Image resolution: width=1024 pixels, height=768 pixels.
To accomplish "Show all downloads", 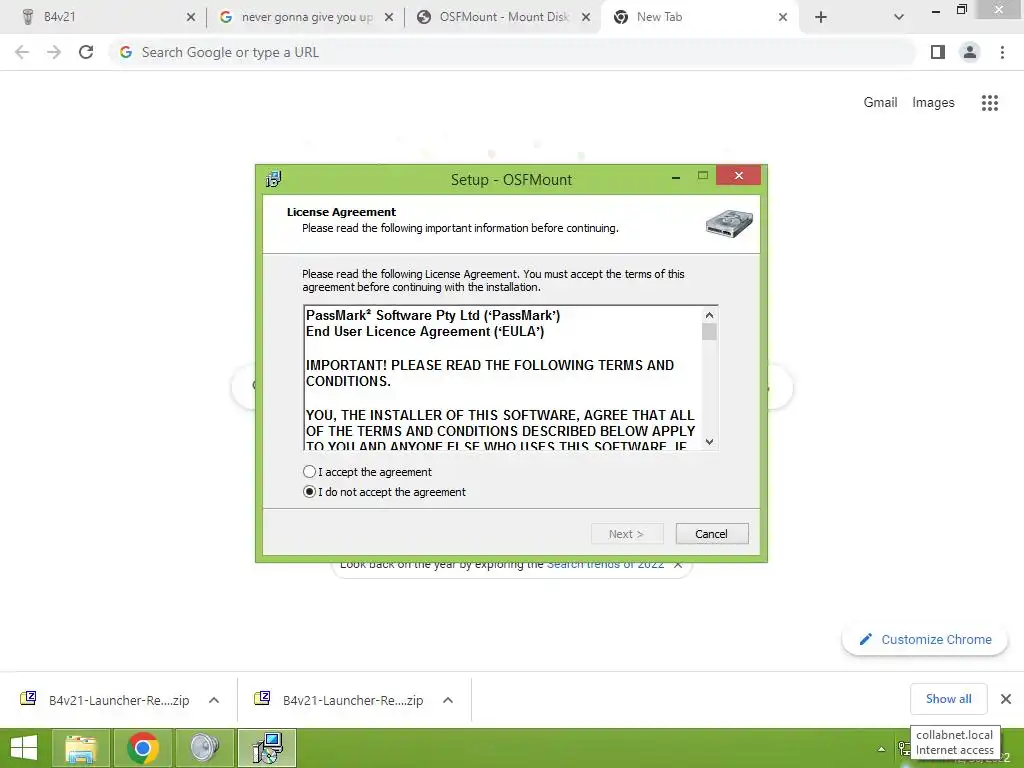I will click(x=948, y=699).
